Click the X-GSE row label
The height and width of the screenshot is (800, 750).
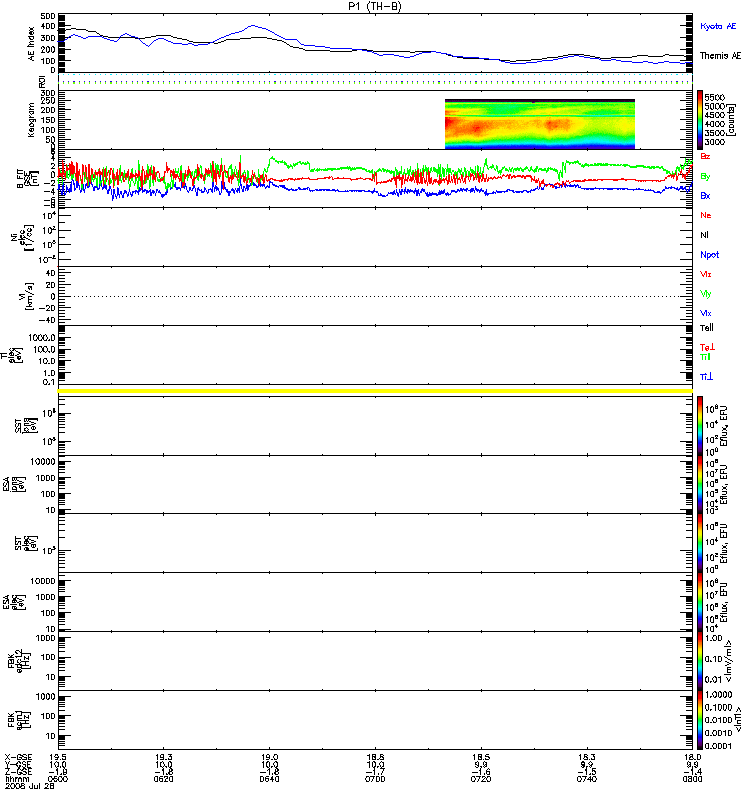19,757
